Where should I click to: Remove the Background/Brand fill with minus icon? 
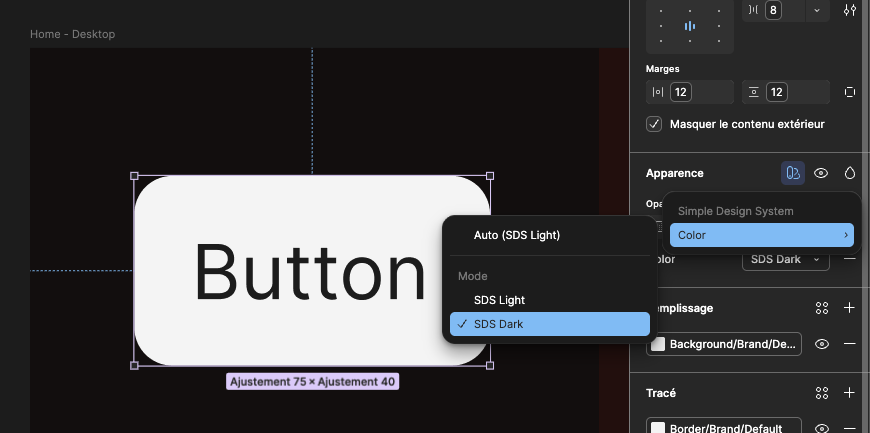pyautogui.click(x=849, y=344)
